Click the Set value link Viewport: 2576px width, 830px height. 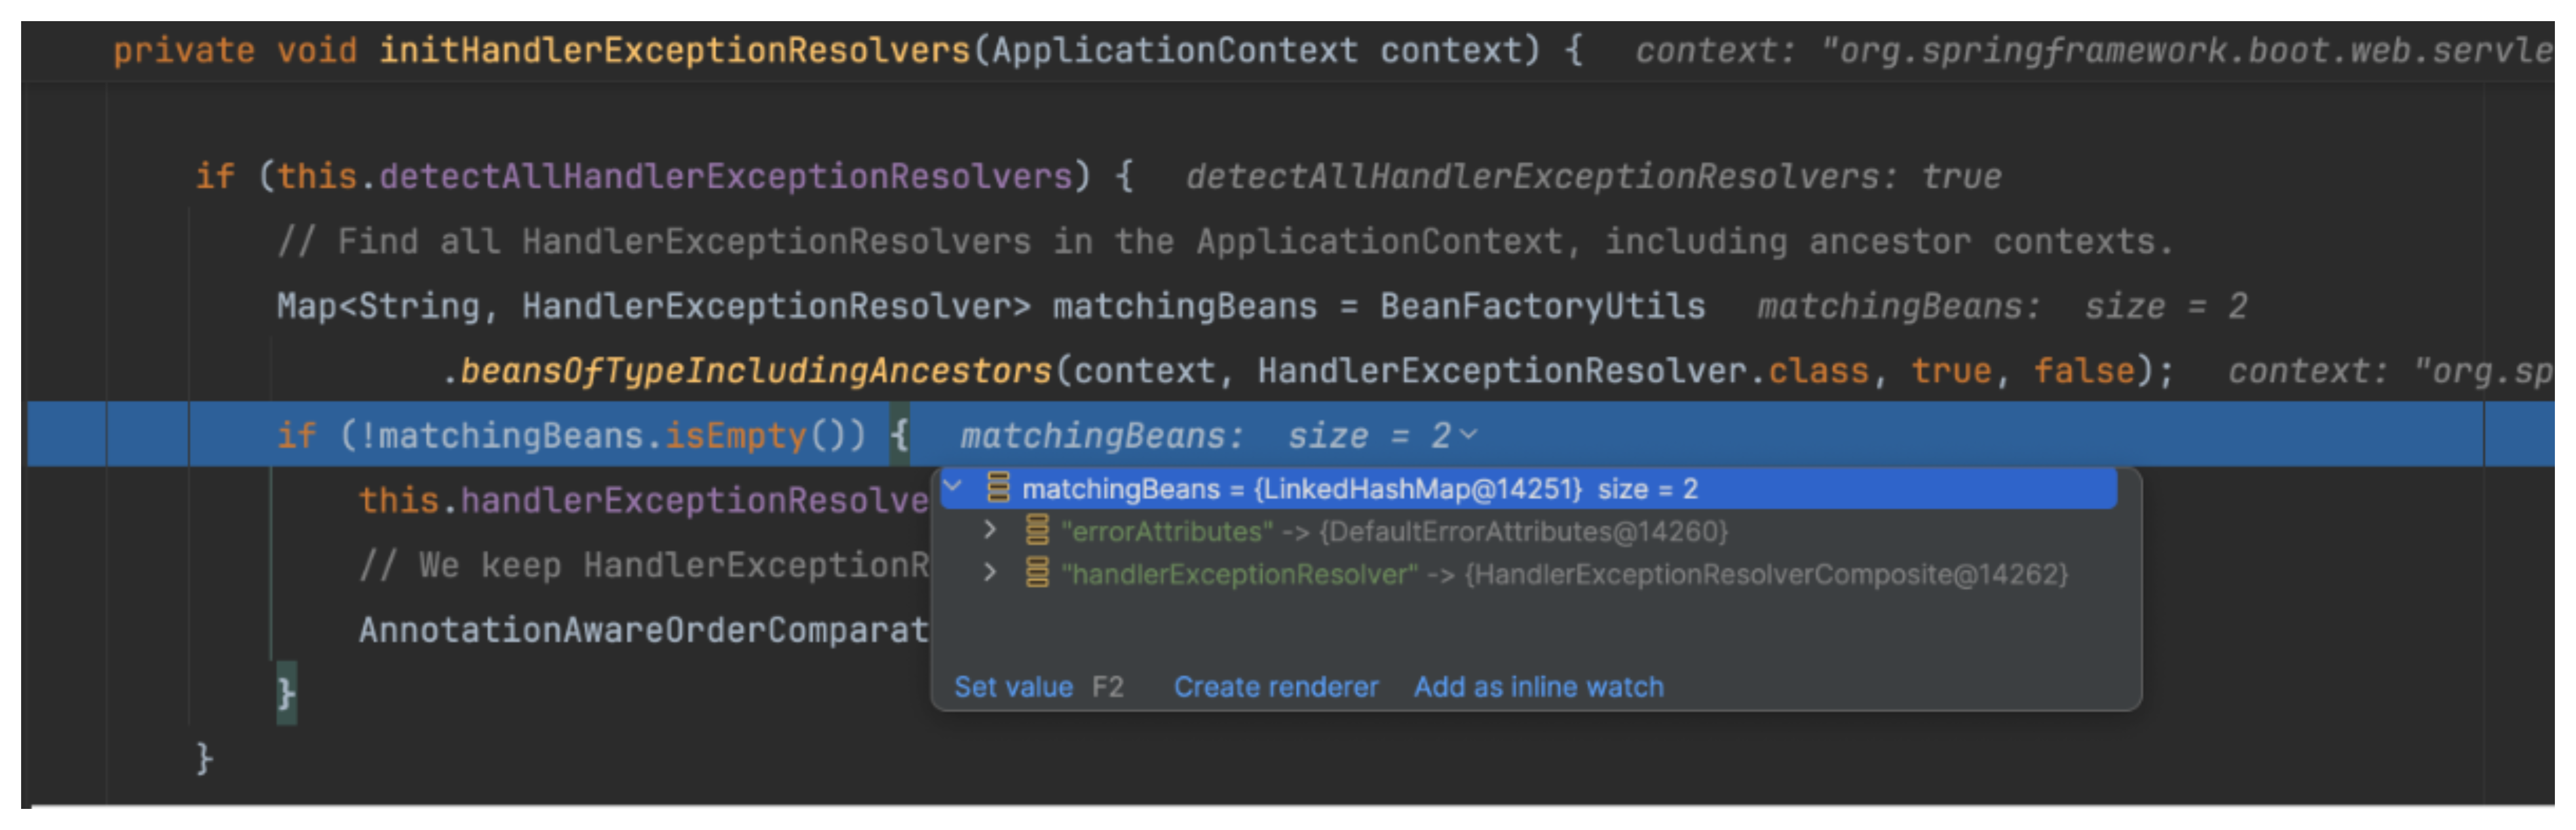(1013, 687)
